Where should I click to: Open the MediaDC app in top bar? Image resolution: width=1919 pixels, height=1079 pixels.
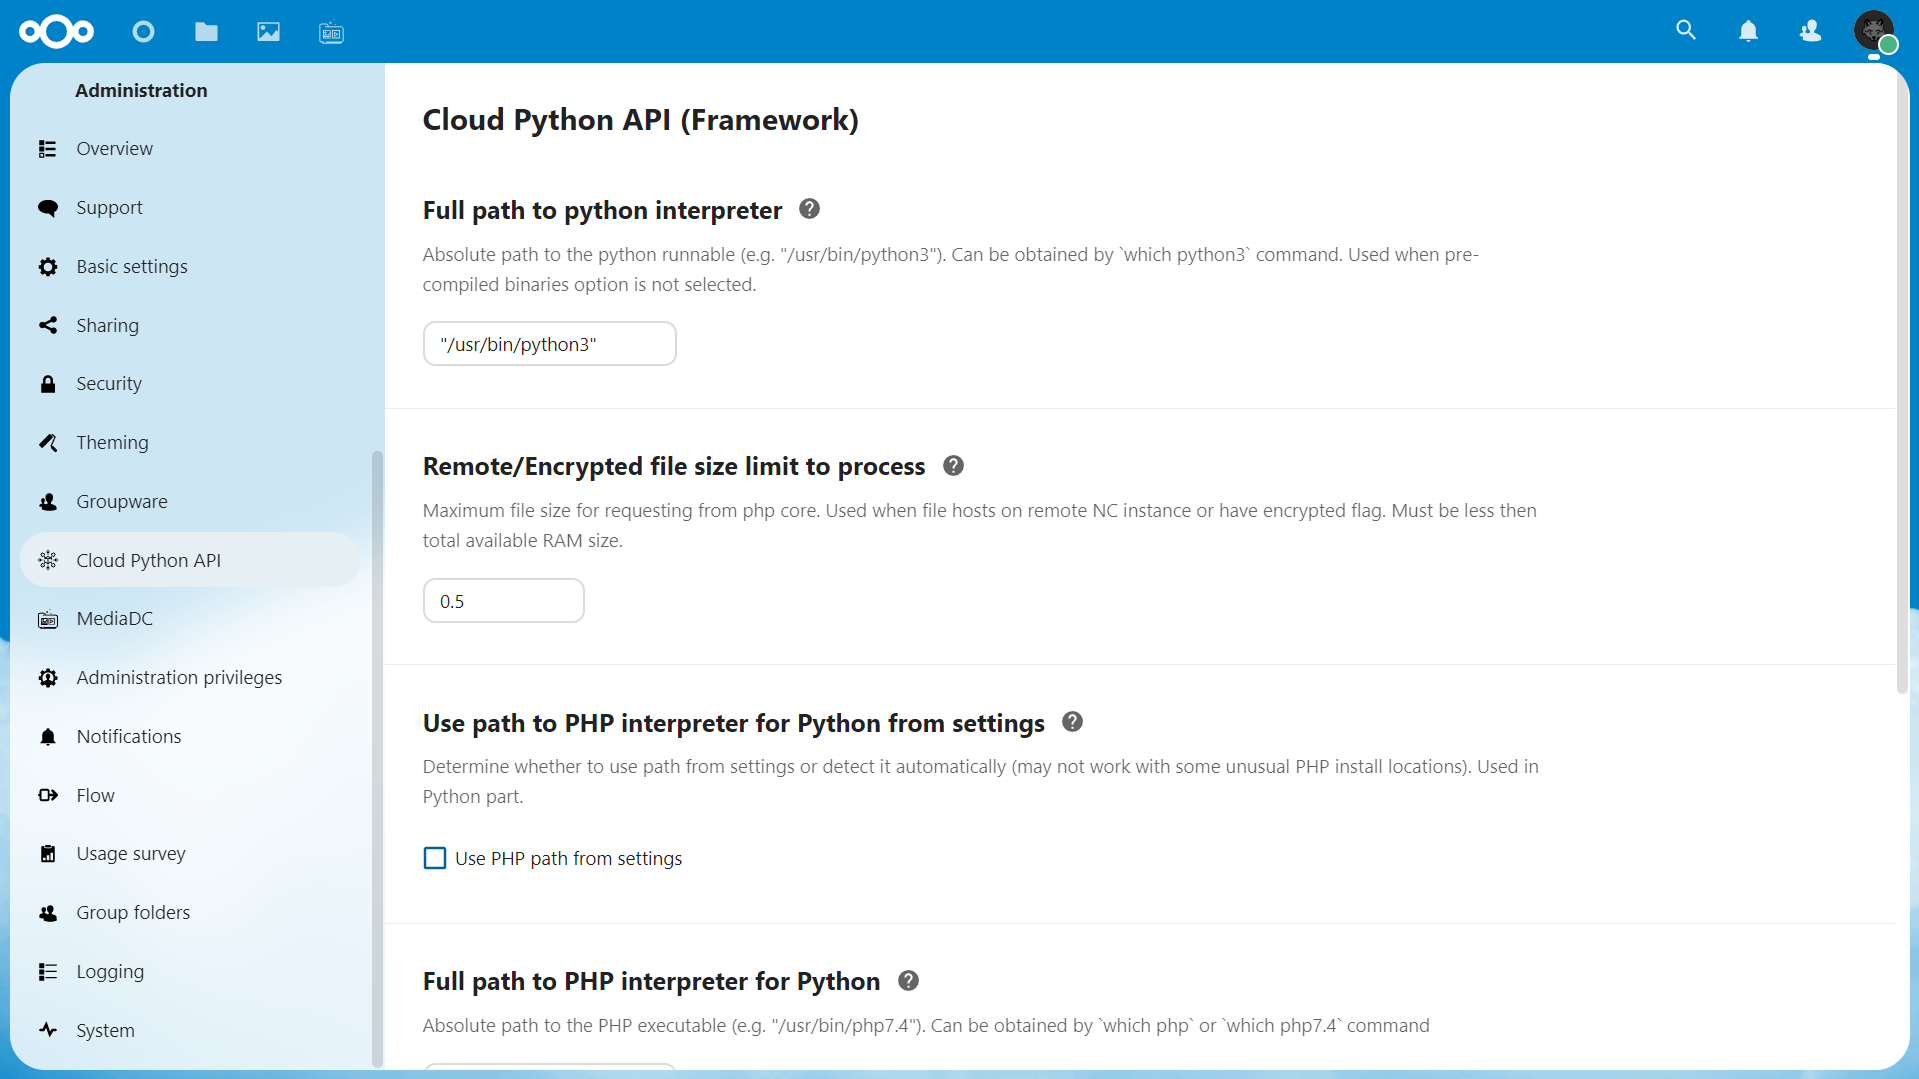point(331,33)
